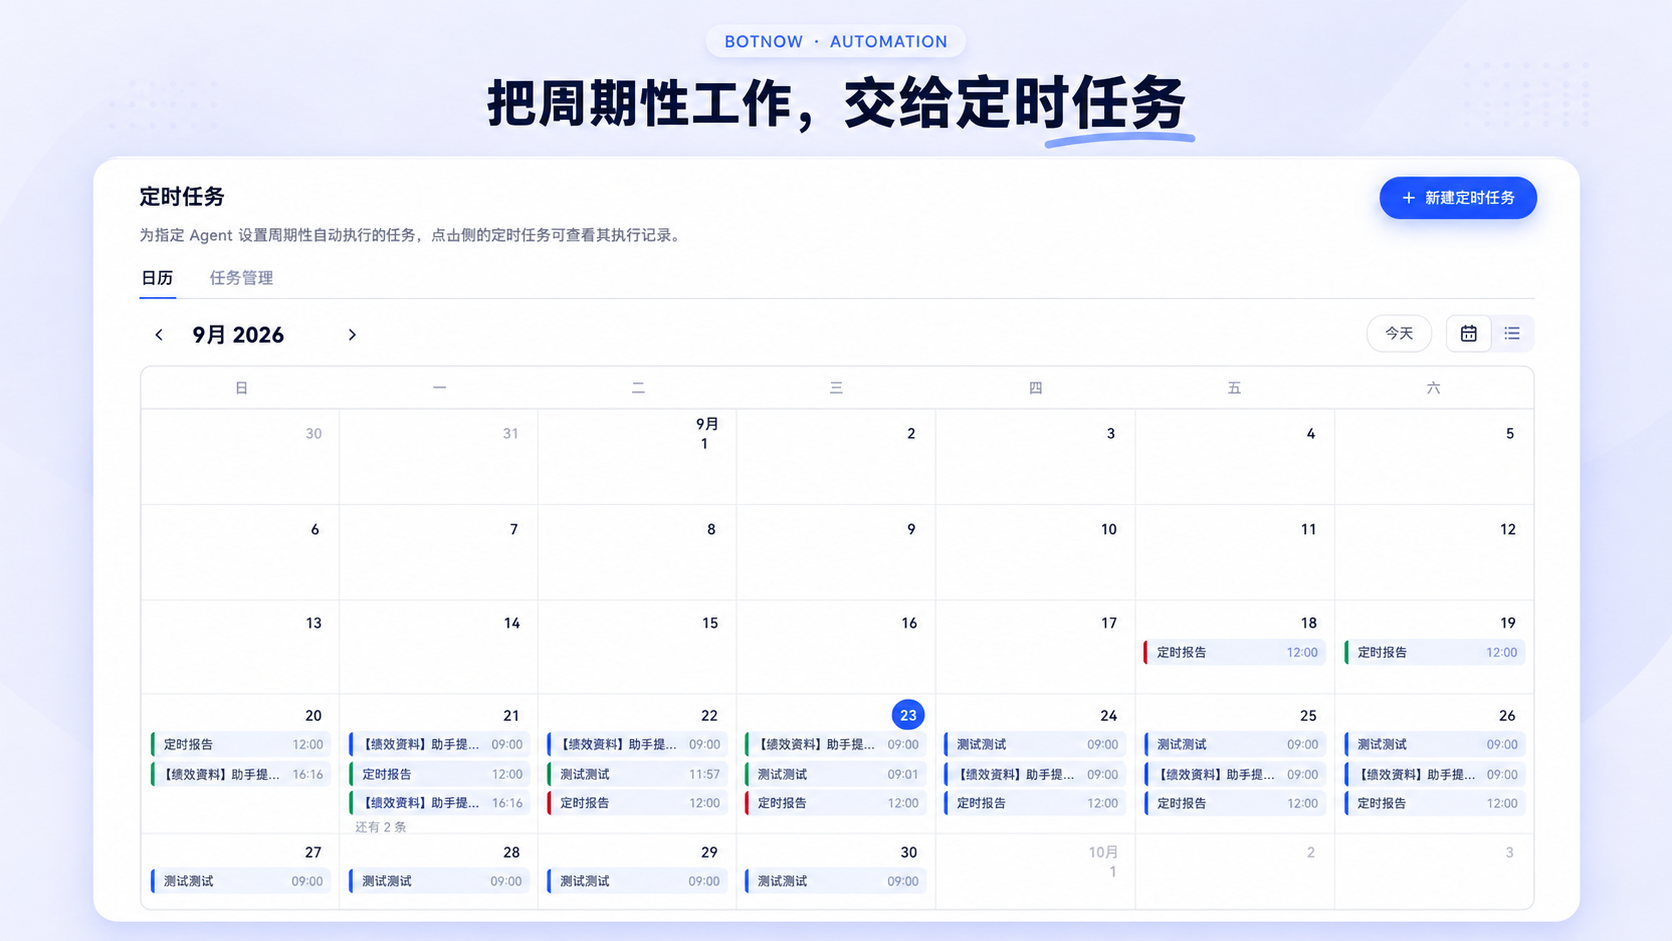Select highlighted date 23
Screen dimensions: 1672x941
pos(908,715)
